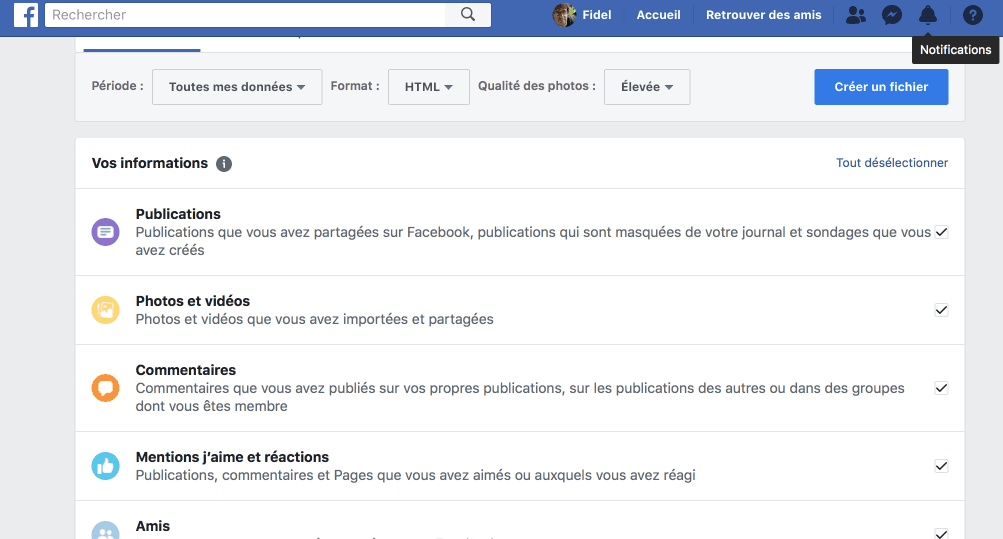Image resolution: width=1003 pixels, height=539 pixels.
Task: Click the Créer un fichier button
Action: [x=881, y=87]
